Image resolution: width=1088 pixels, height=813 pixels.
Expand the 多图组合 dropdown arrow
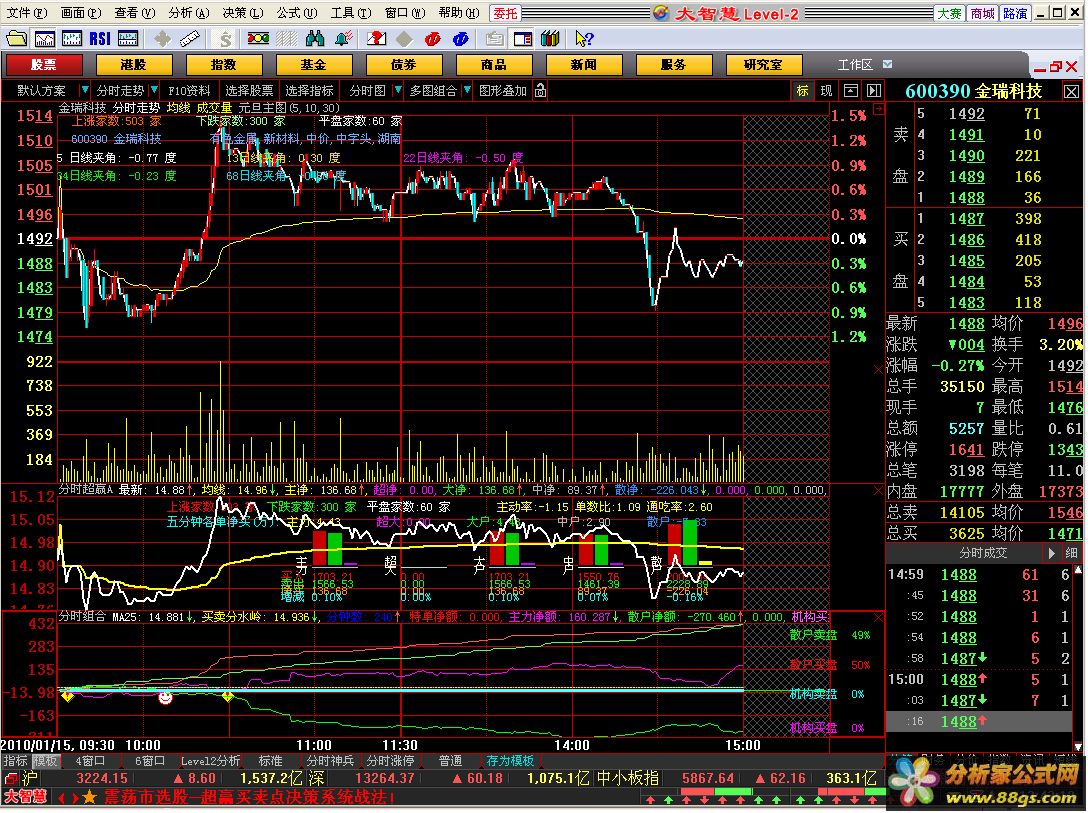point(467,90)
